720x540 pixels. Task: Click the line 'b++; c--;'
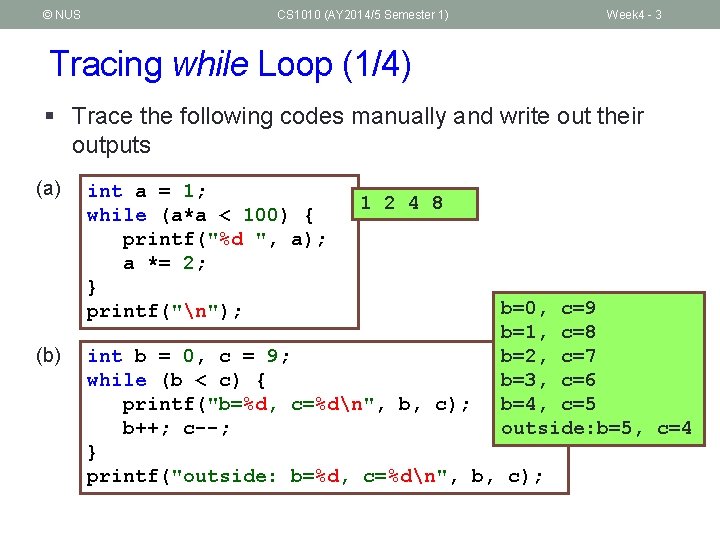point(176,428)
